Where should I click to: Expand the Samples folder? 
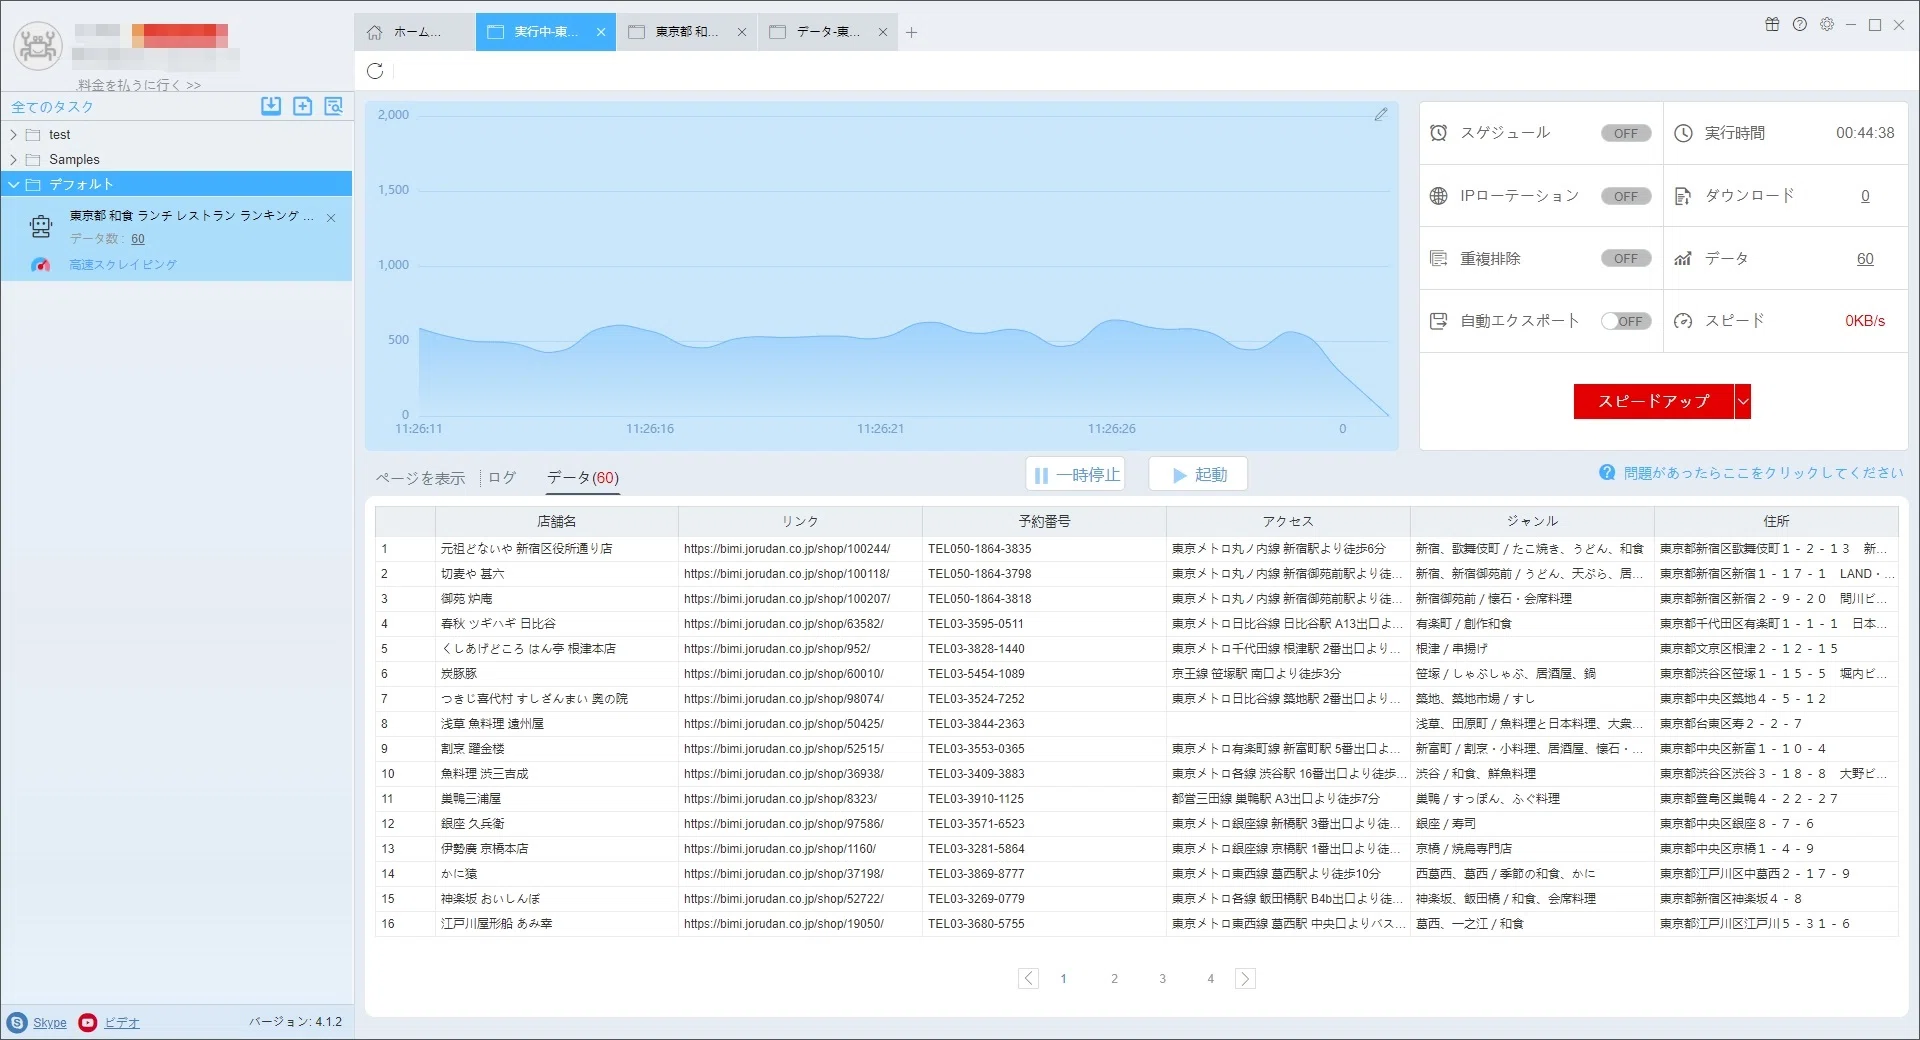pos(13,160)
